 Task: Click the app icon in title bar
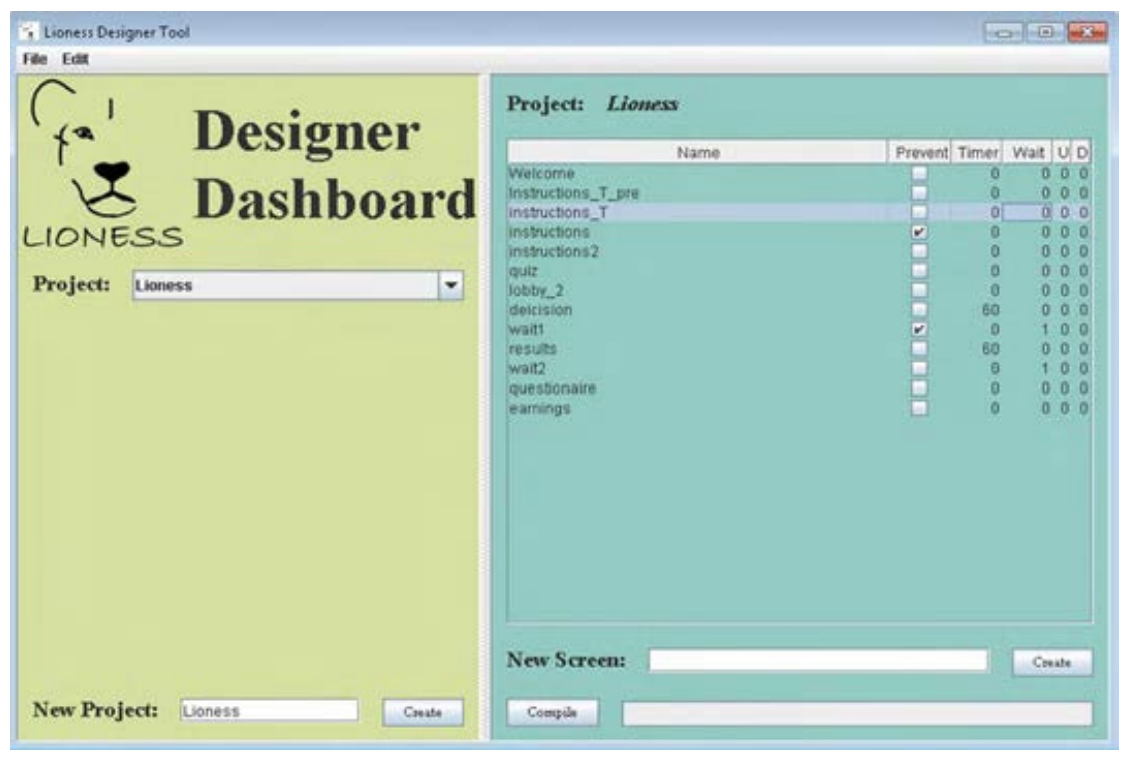tap(30, 33)
